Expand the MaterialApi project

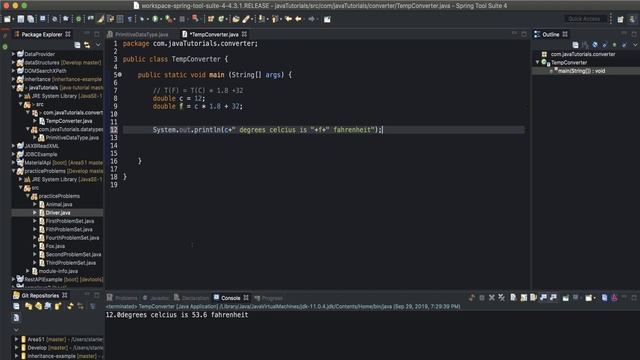(13, 162)
